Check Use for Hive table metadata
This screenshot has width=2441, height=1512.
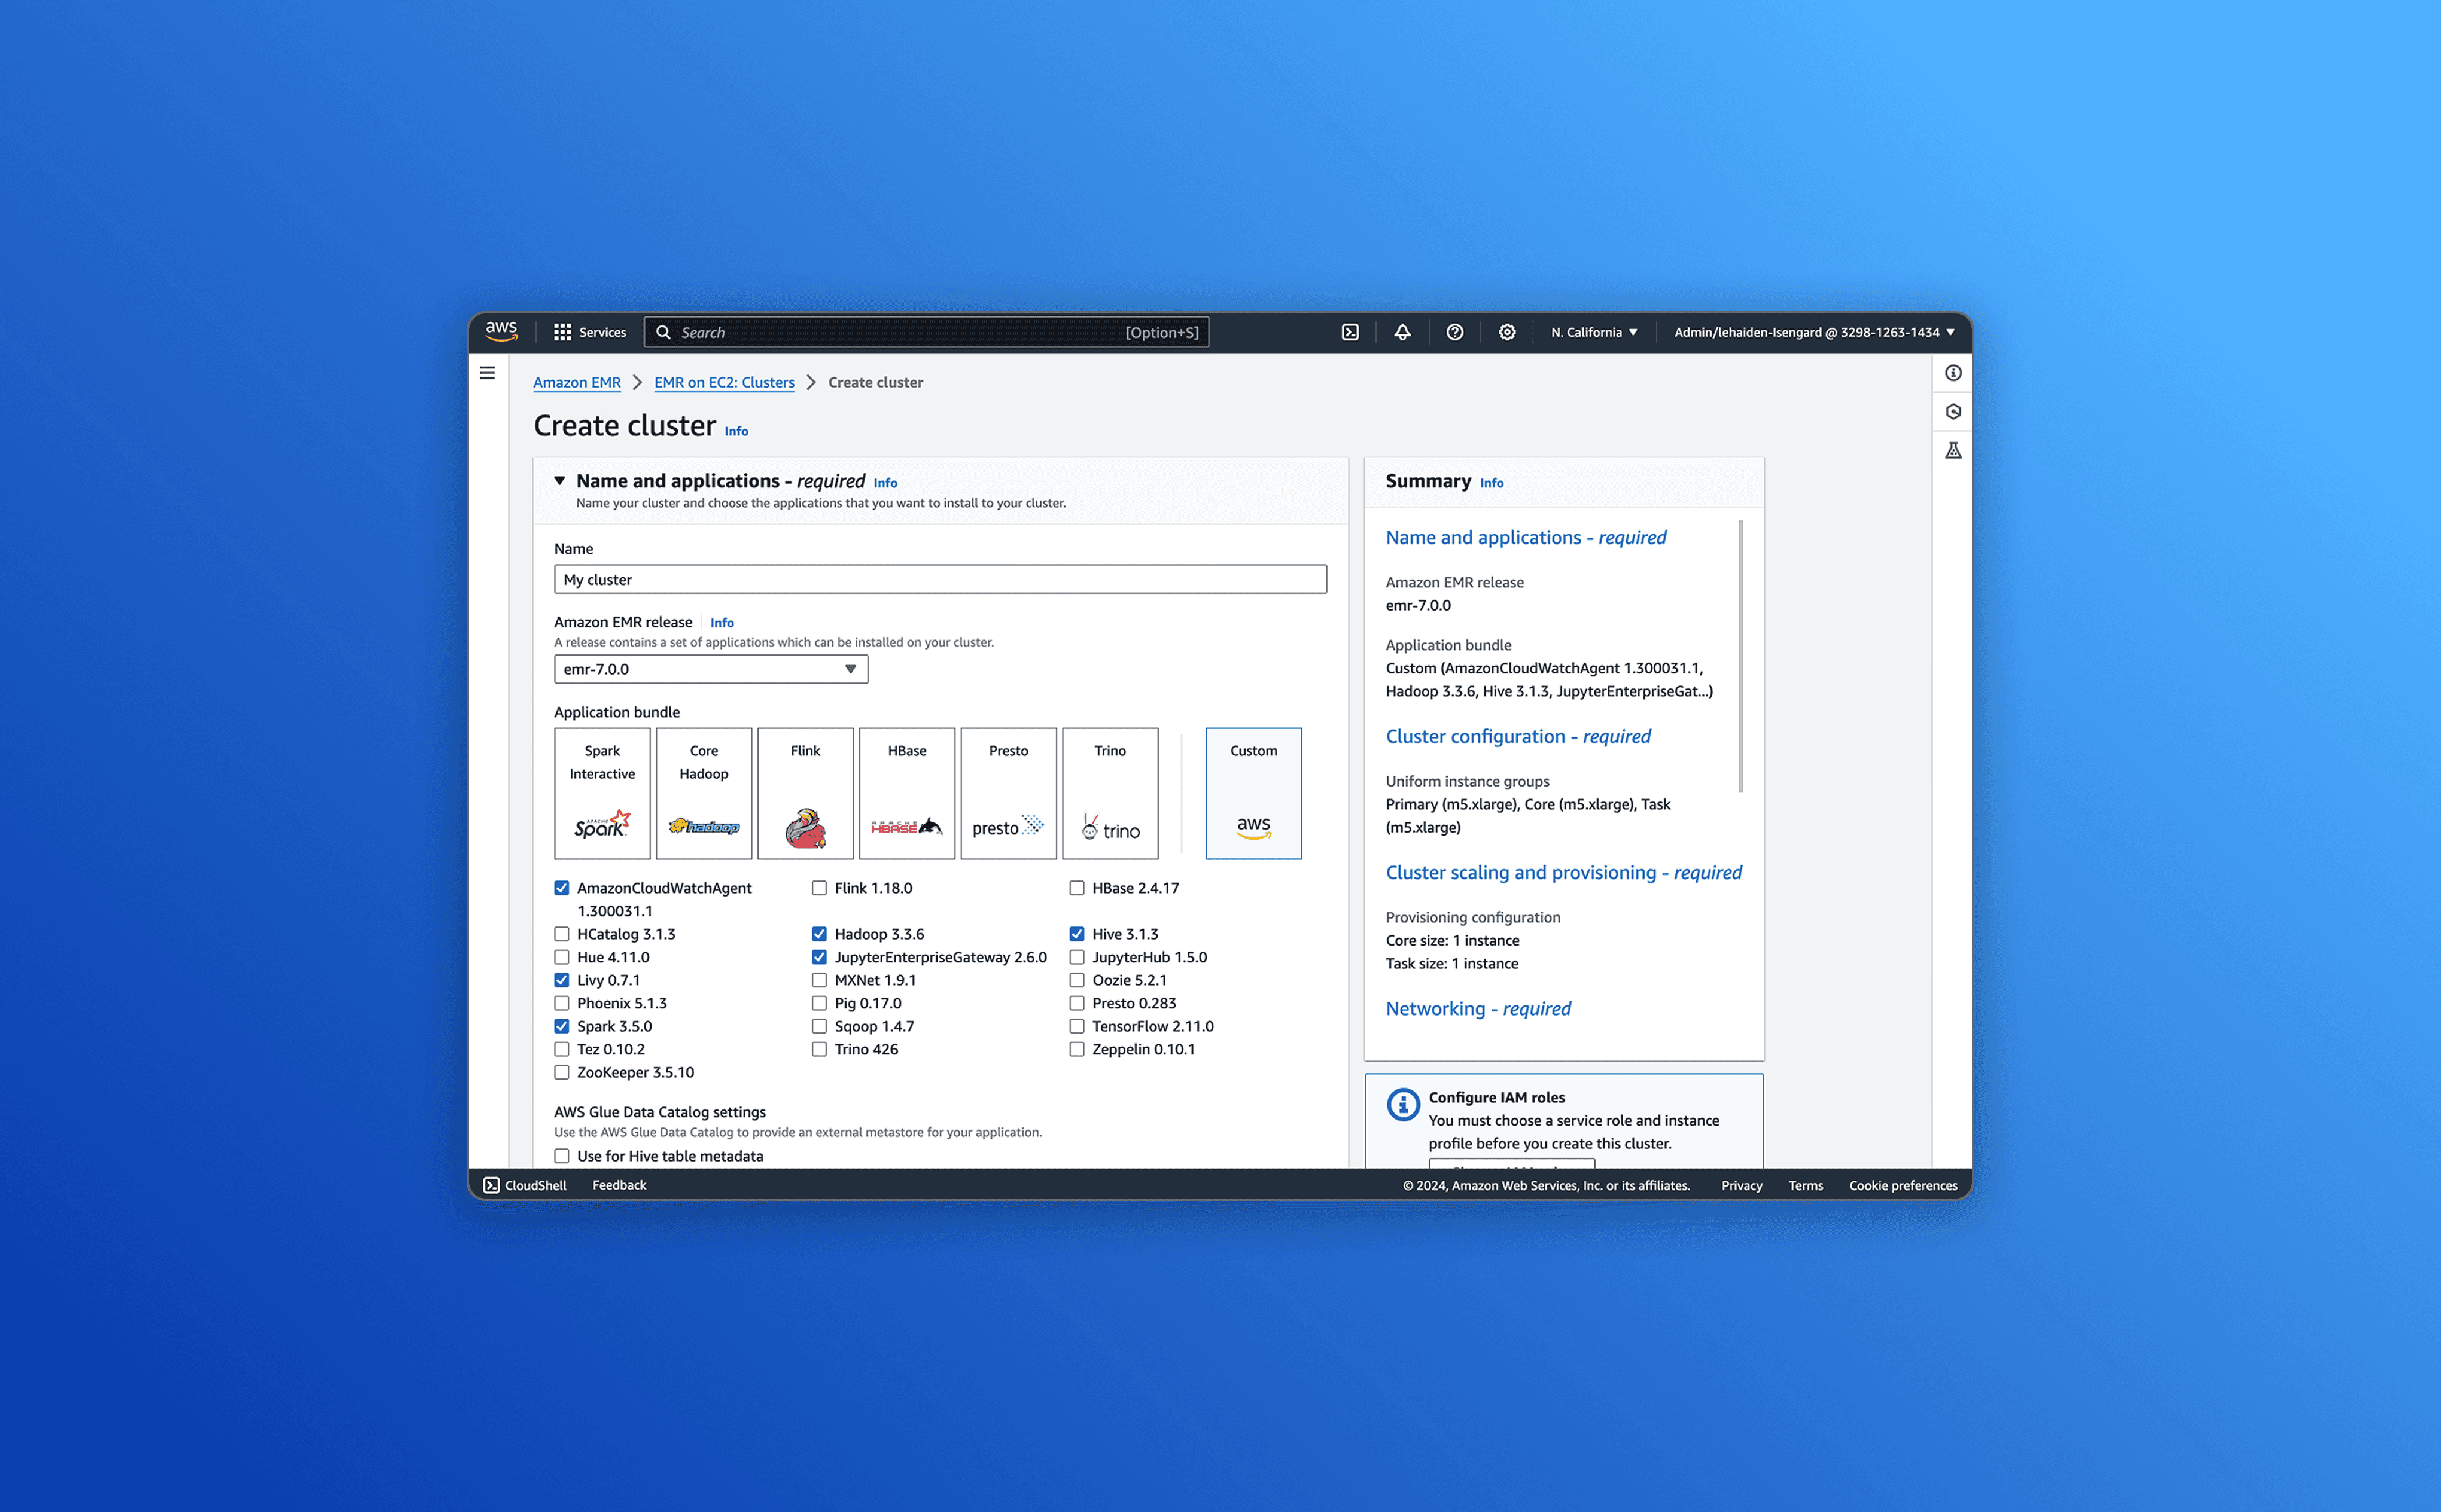pyautogui.click(x=562, y=1156)
